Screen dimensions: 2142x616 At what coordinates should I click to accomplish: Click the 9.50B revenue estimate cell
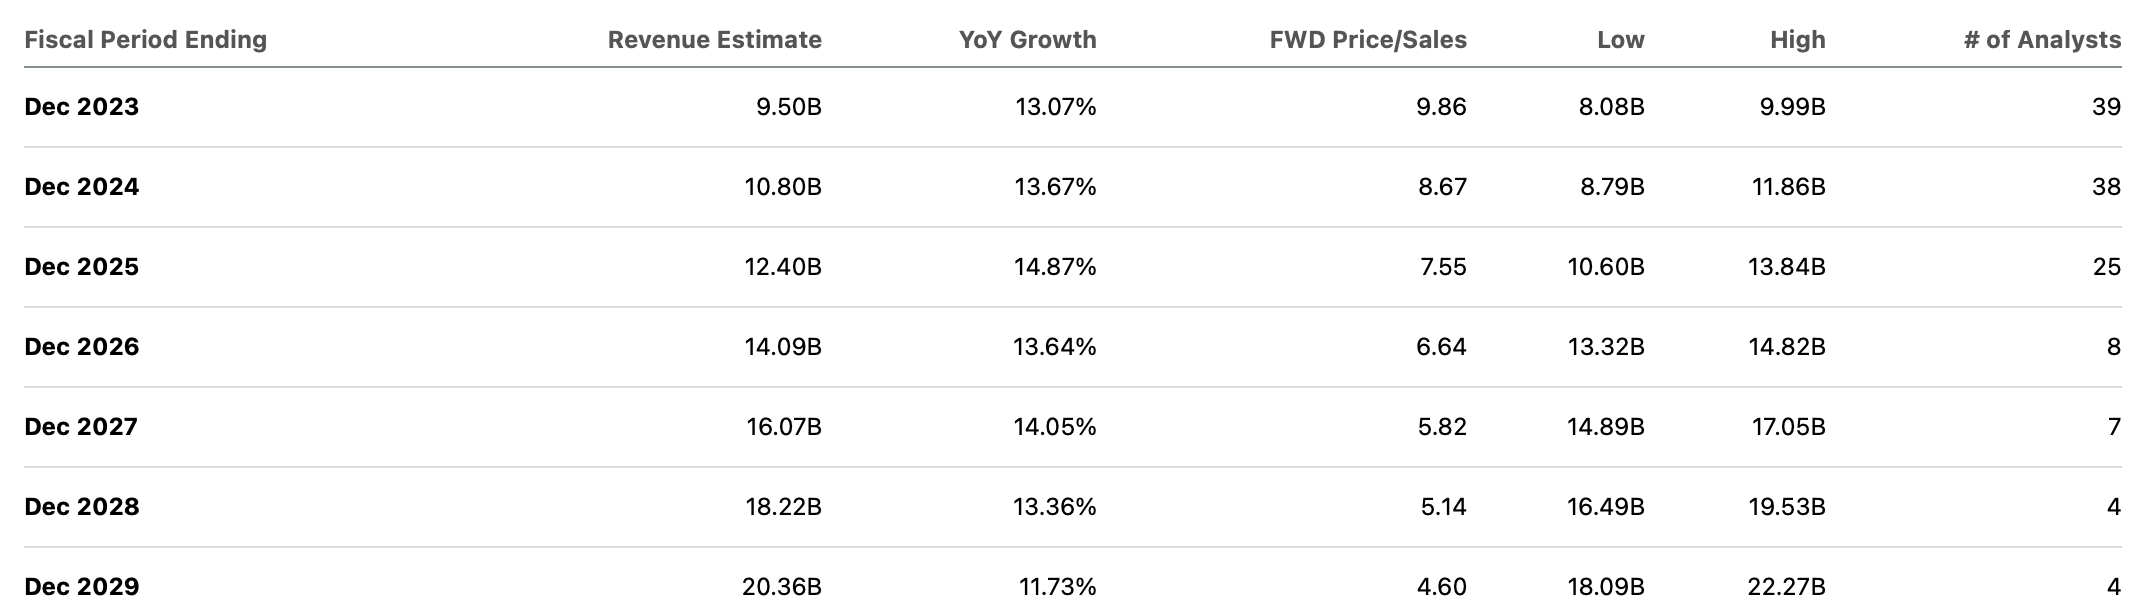click(x=789, y=107)
